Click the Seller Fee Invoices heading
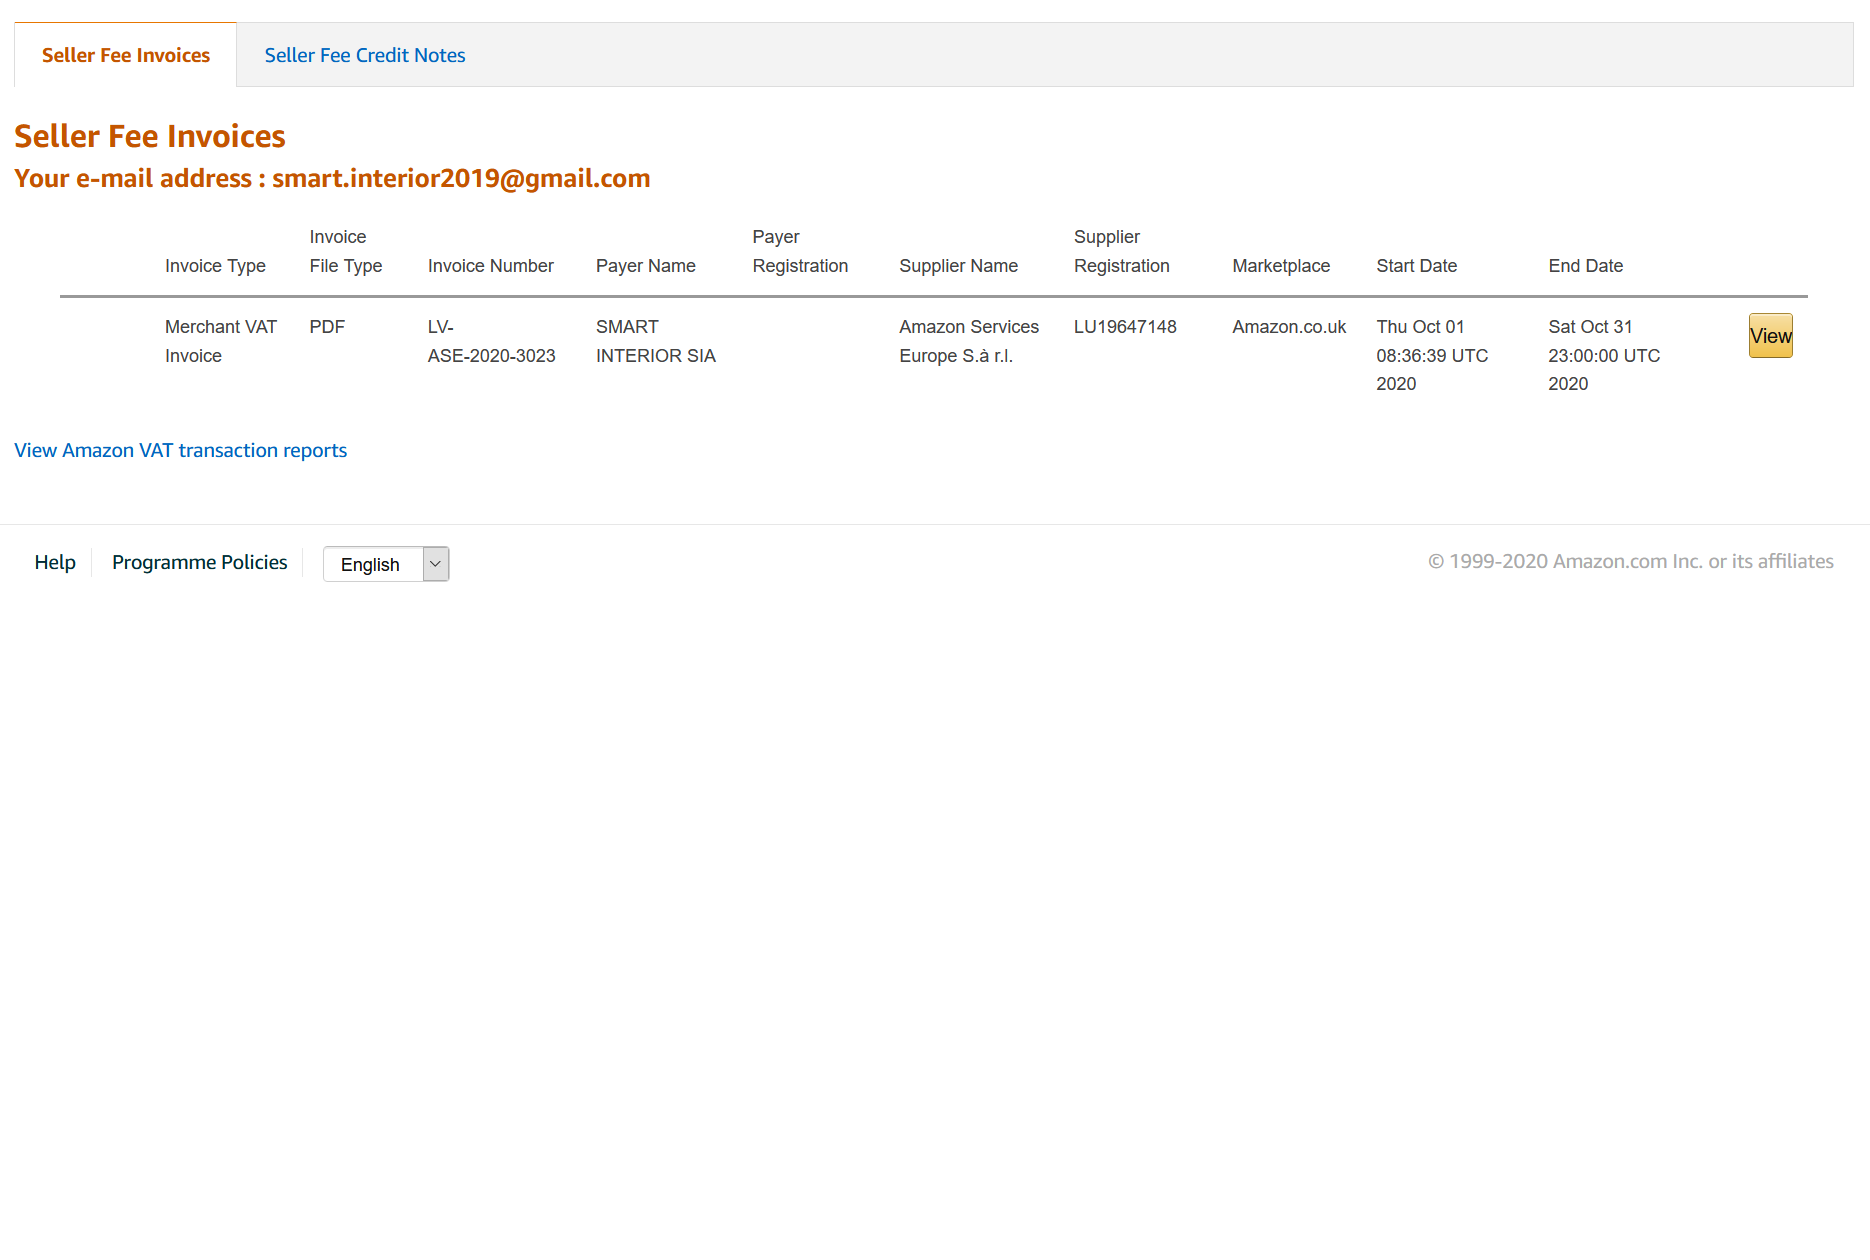The height and width of the screenshot is (1260, 1870). [149, 135]
